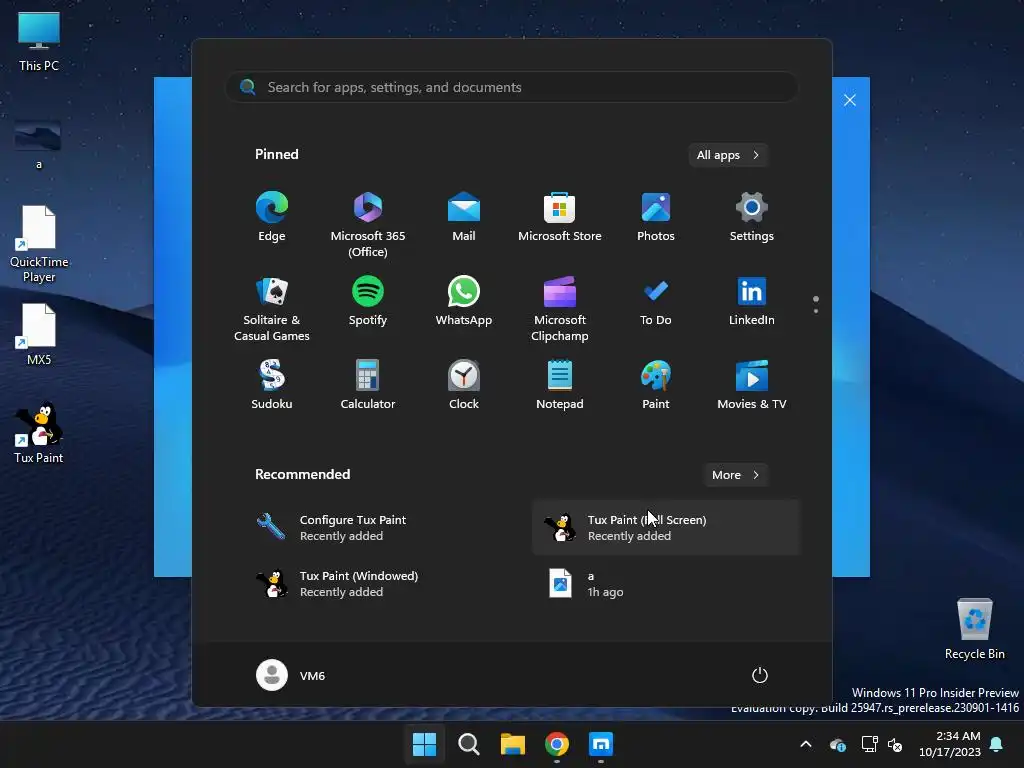Open Microsoft Clipchamp
Image resolution: width=1024 pixels, height=768 pixels.
560,309
